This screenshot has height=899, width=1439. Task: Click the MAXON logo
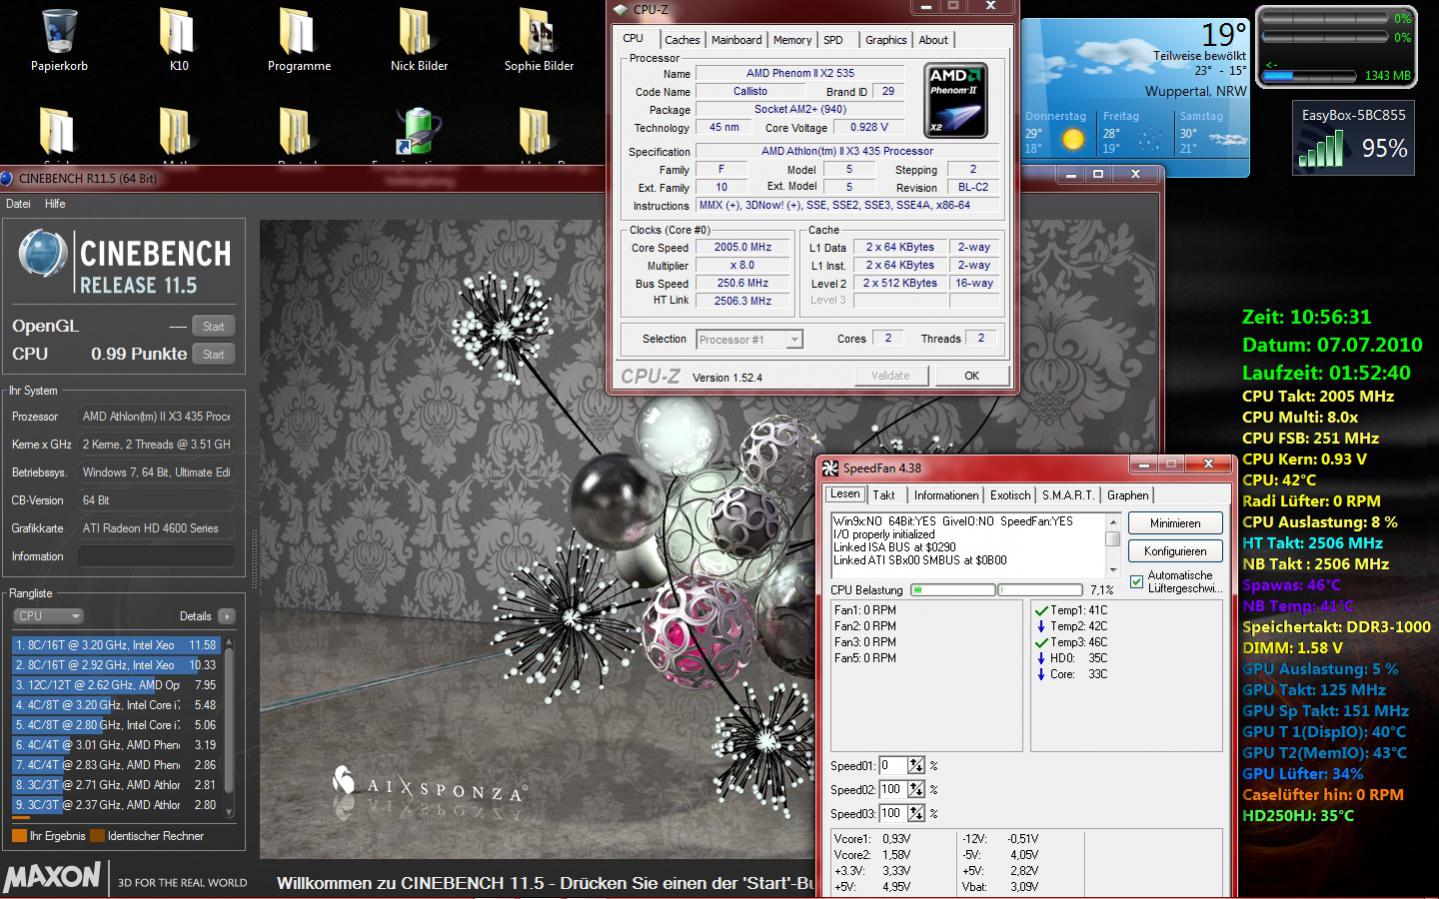52,878
